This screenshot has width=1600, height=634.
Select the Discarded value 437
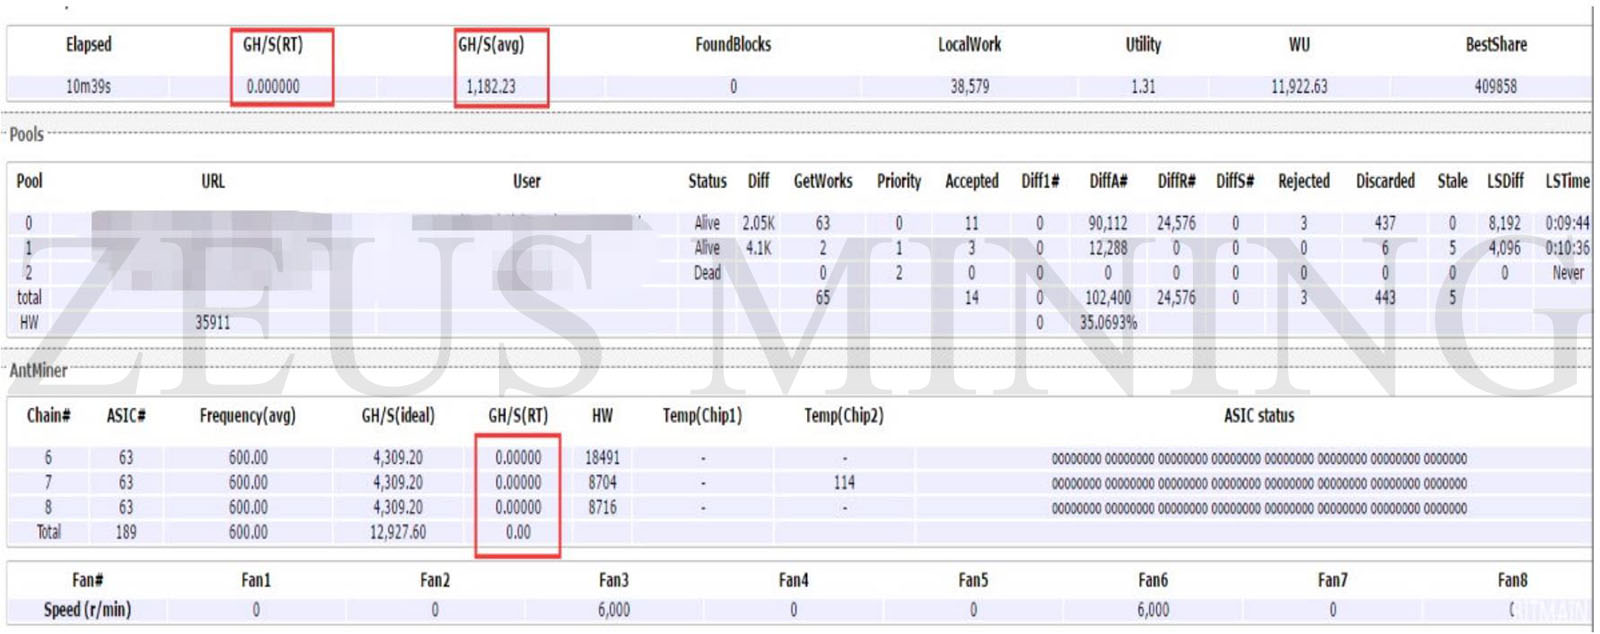(1385, 223)
